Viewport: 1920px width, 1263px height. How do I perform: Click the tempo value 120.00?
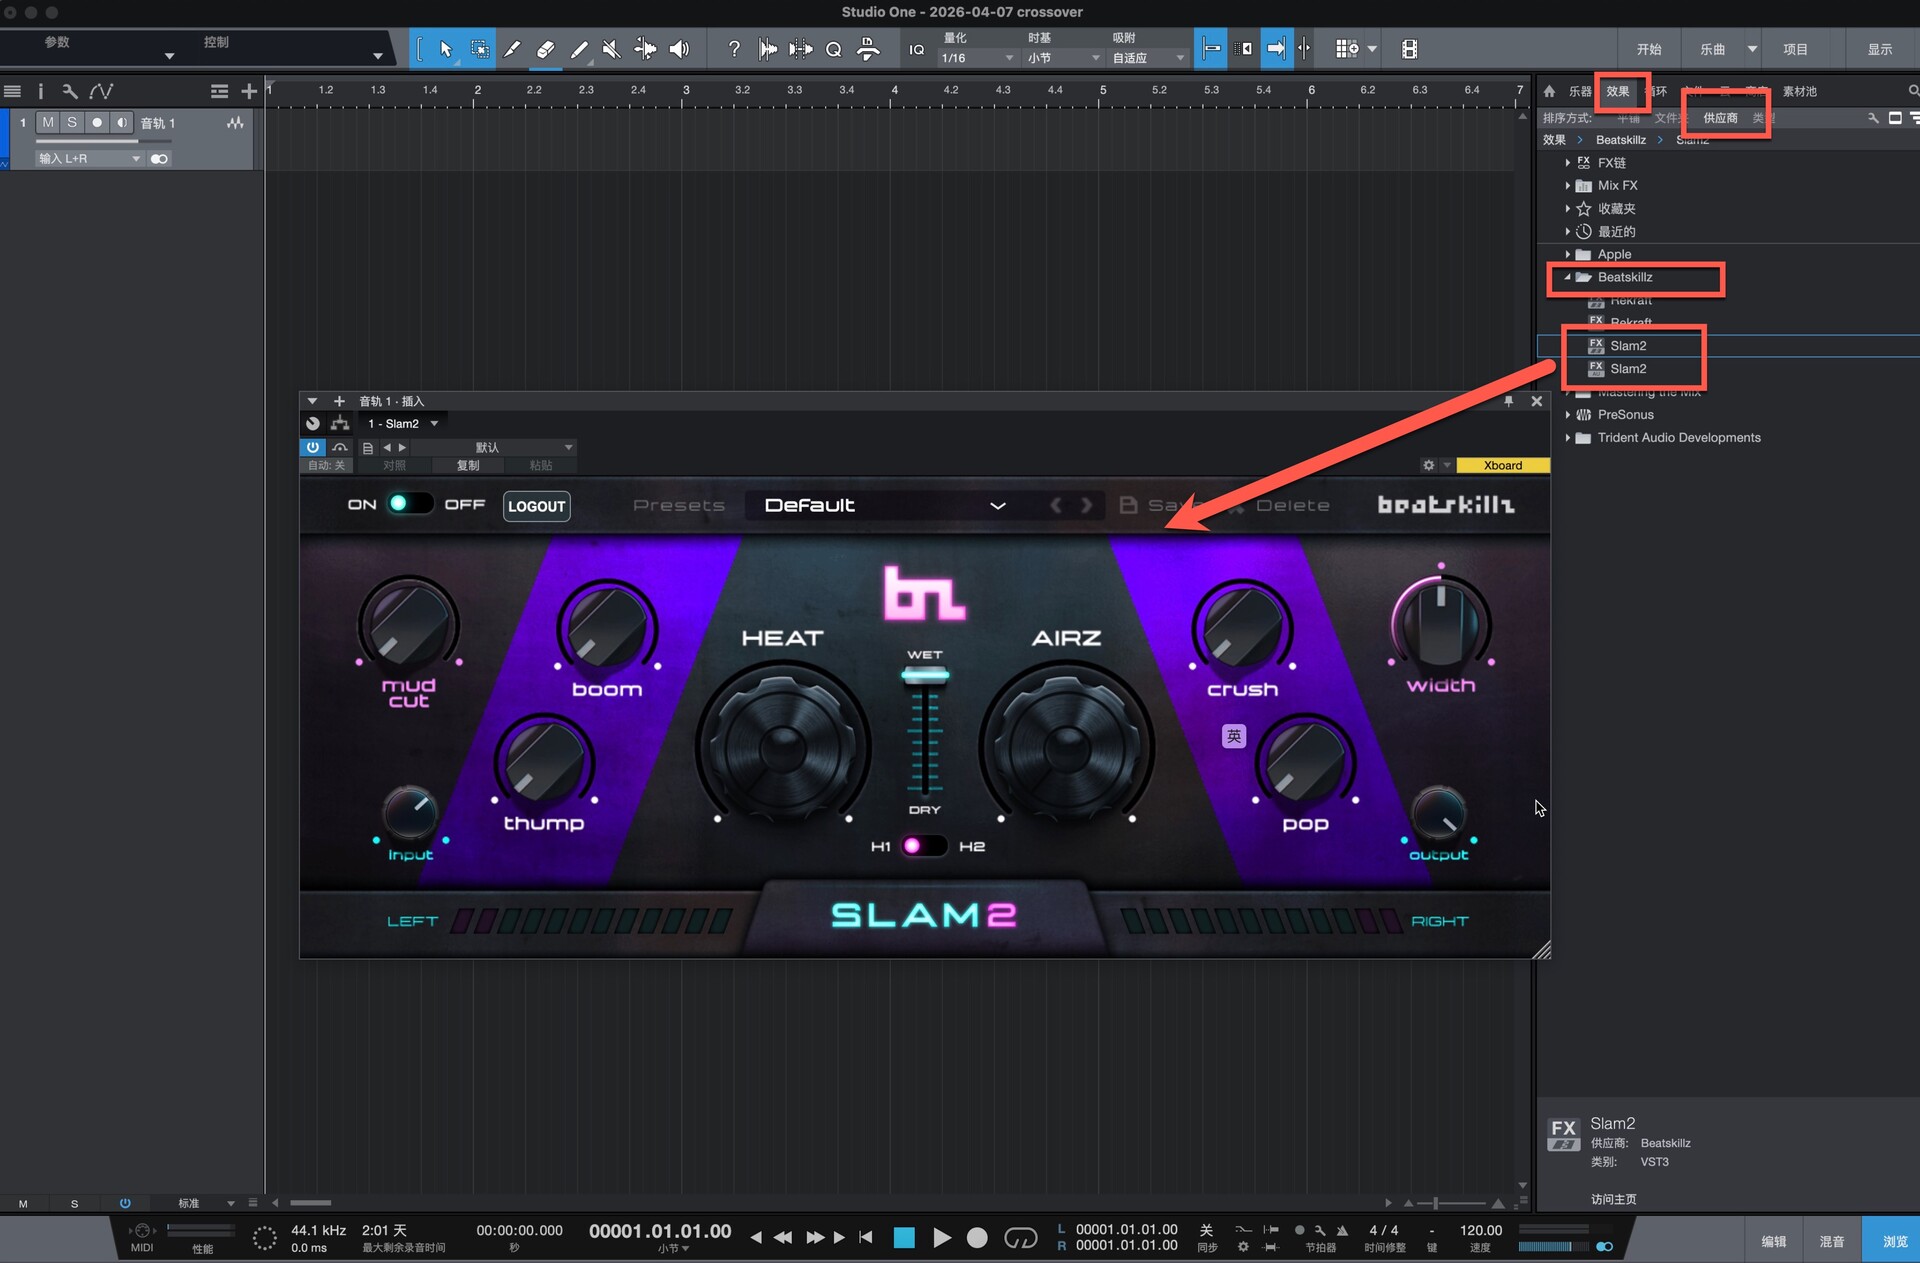click(1480, 1230)
